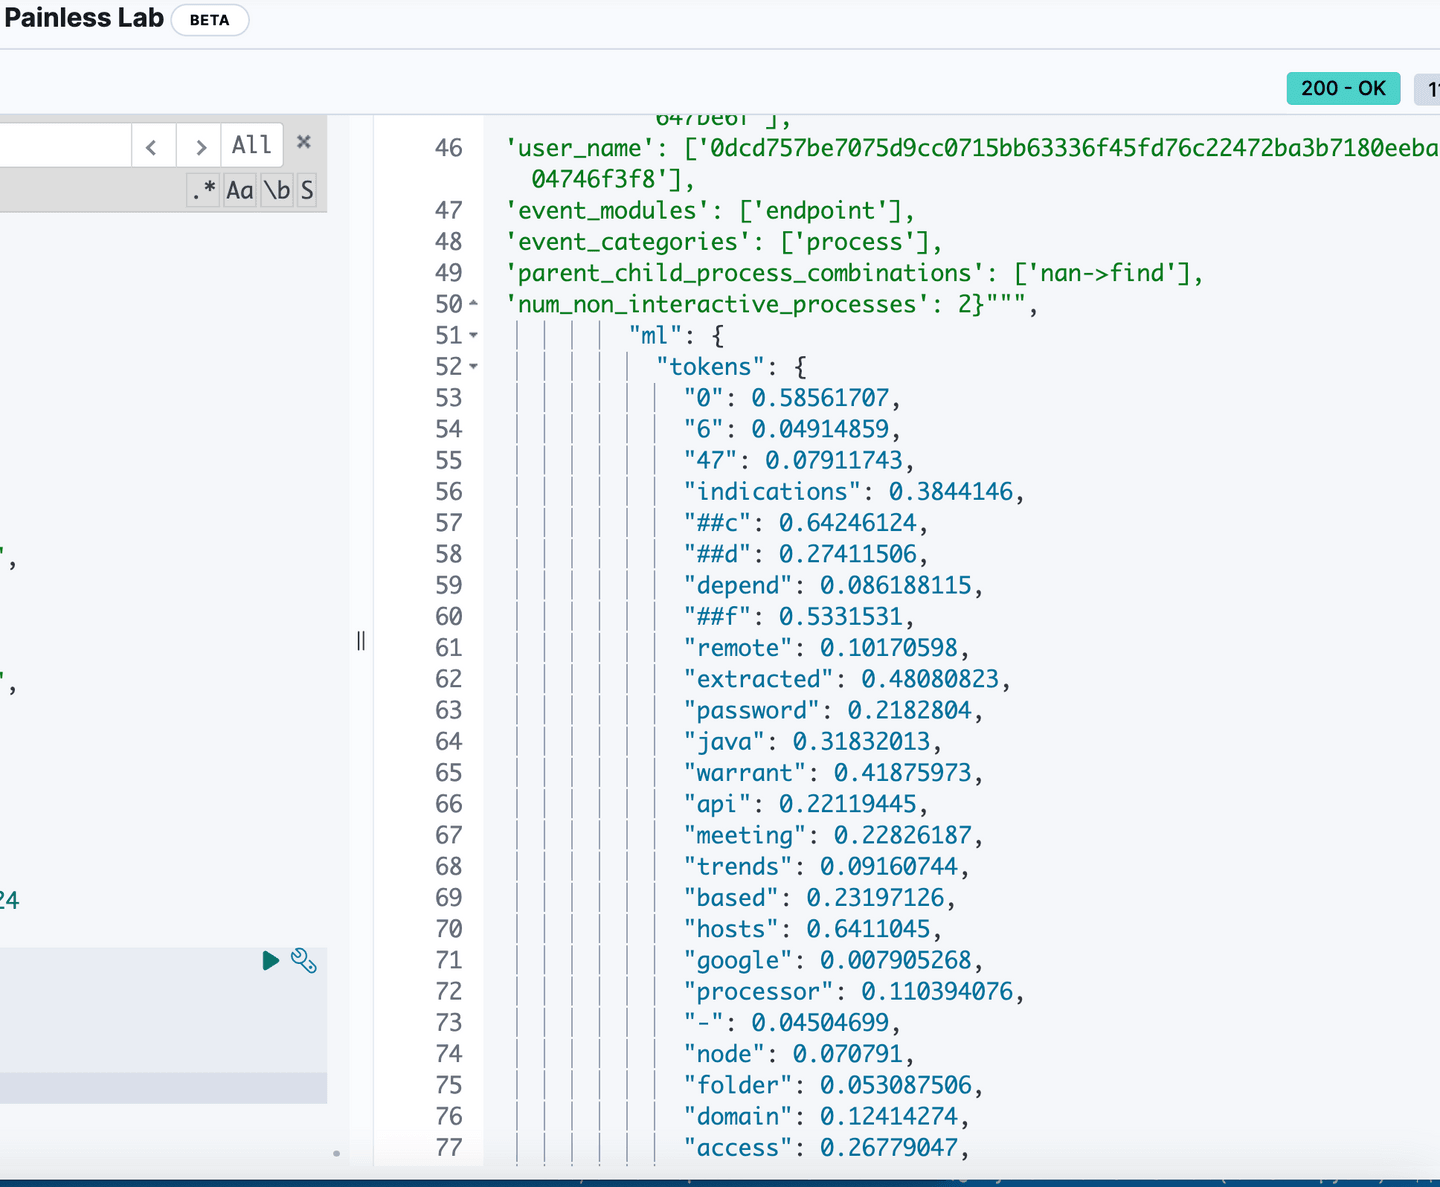Run the request with the play button
Image resolution: width=1440 pixels, height=1187 pixels.
pyautogui.click(x=270, y=961)
